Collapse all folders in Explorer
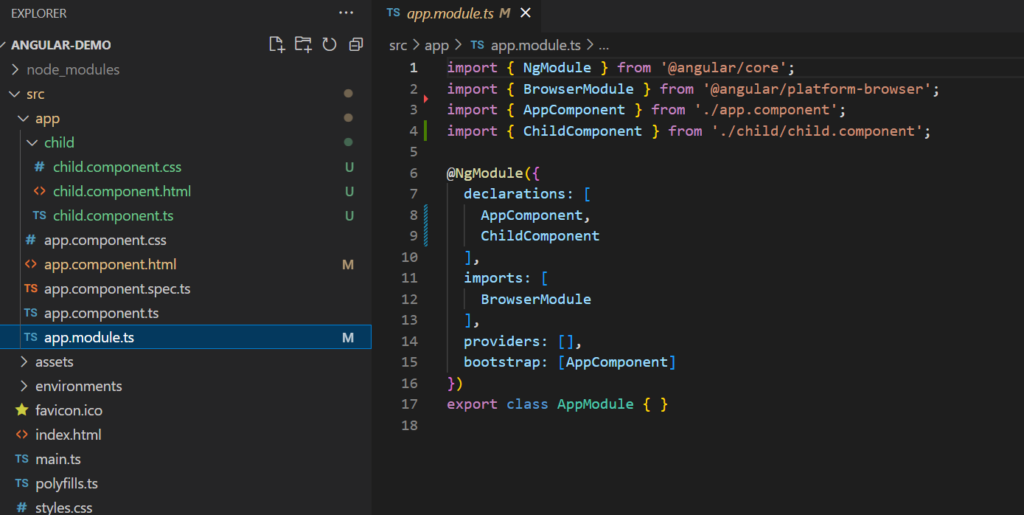The height and width of the screenshot is (515, 1024). (356, 44)
